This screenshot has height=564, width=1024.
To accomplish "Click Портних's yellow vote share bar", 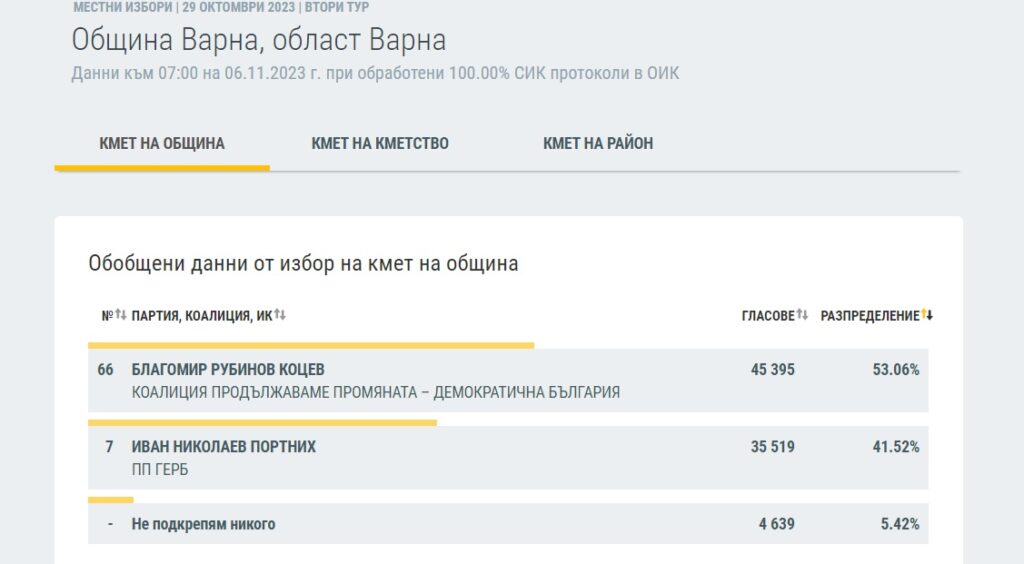I will pos(263,423).
